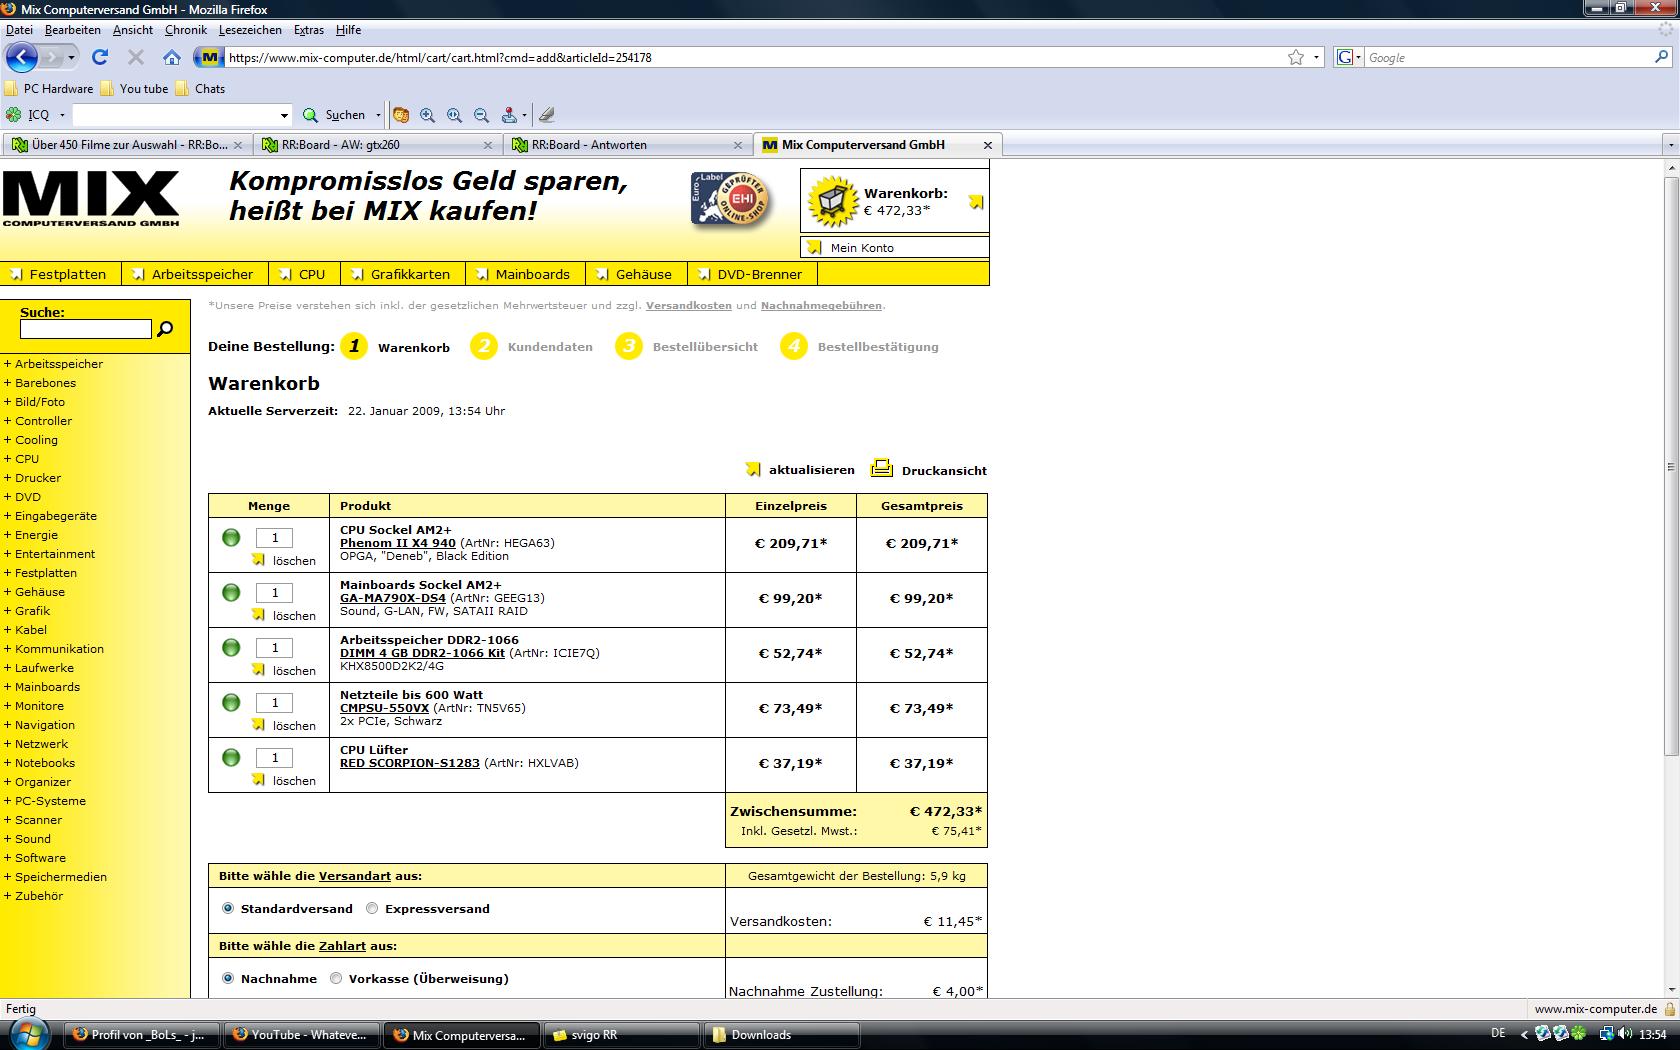This screenshot has width=1680, height=1050.
Task: Expand the Zubehör sidebar category
Action: (x=34, y=896)
